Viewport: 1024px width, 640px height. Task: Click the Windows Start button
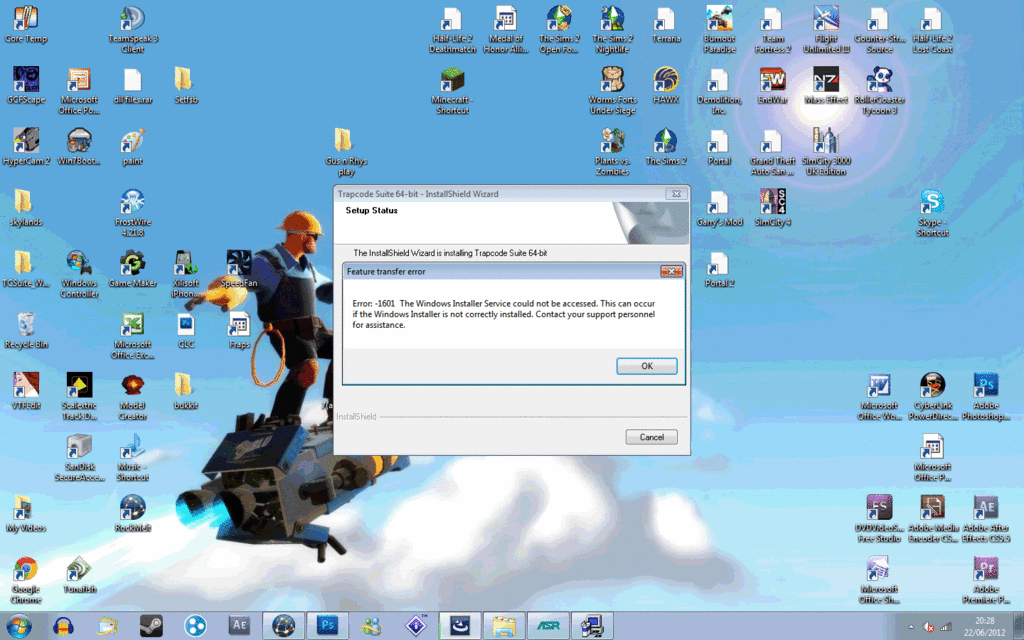tap(18, 626)
